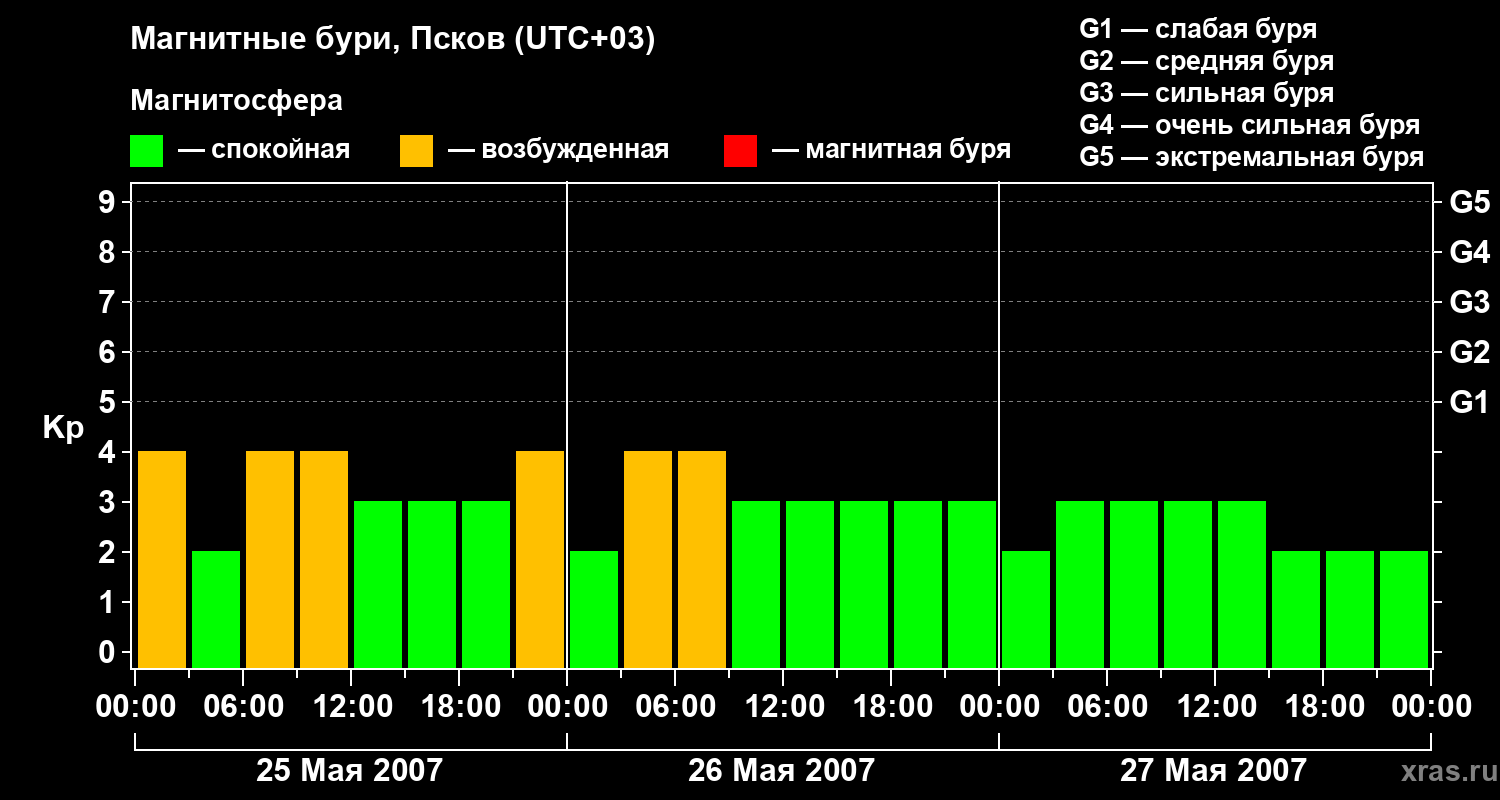Click the 25 May 09:00–12:00 orange bar

pos(324,559)
